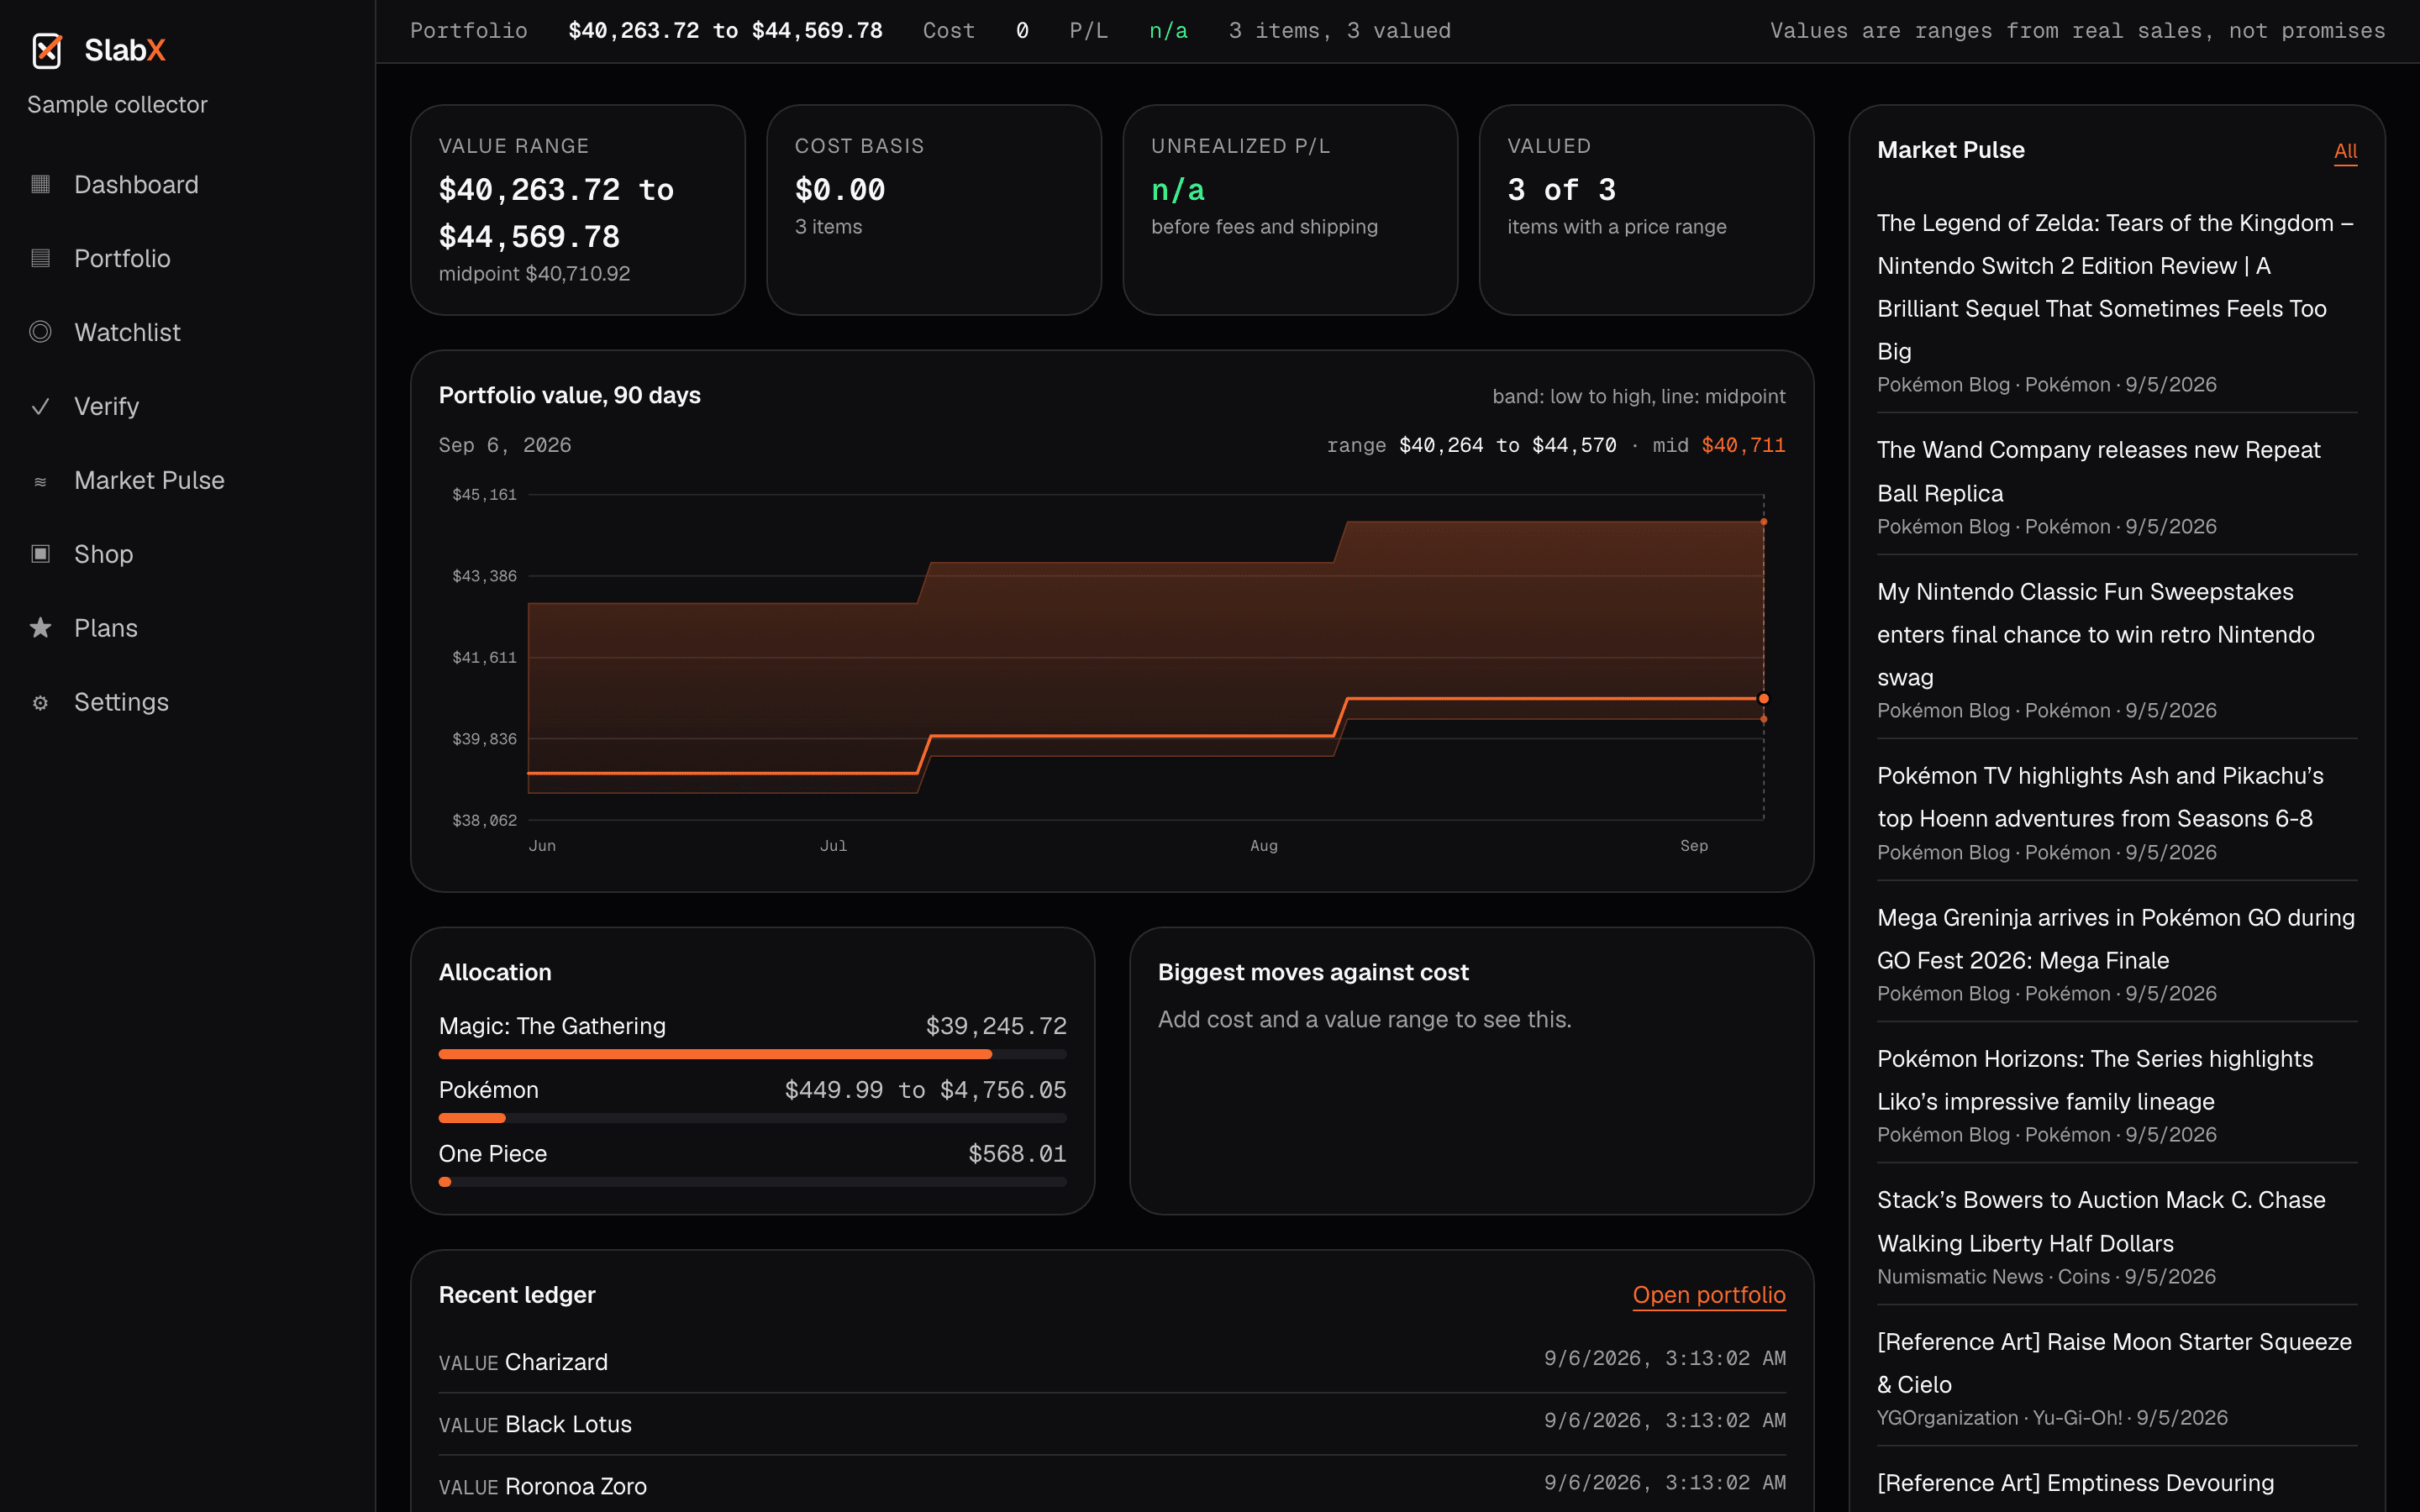The width and height of the screenshot is (2420, 1512).
Task: Click the Magic: The Gathering allocation label
Action: (x=552, y=1026)
